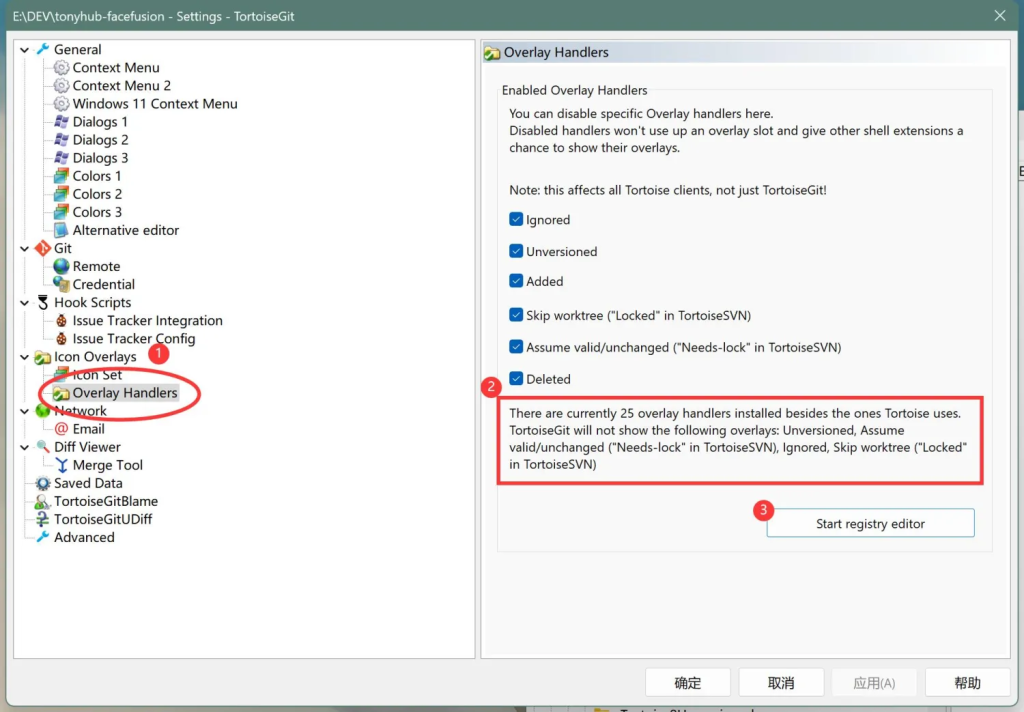Viewport: 1024px width, 712px height.
Task: Click the Issue Tracker Integration bug icon
Action: point(61,320)
